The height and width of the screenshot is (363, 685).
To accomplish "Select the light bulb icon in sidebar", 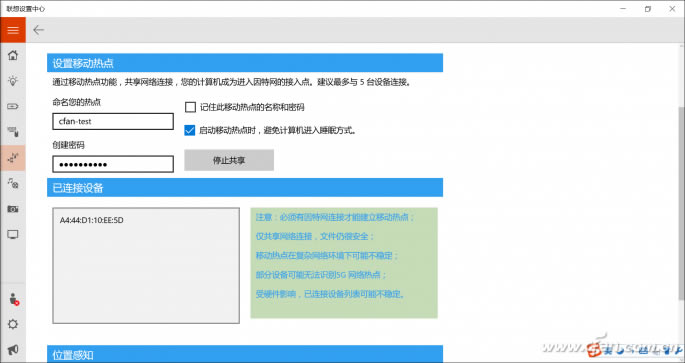I will [x=13, y=81].
